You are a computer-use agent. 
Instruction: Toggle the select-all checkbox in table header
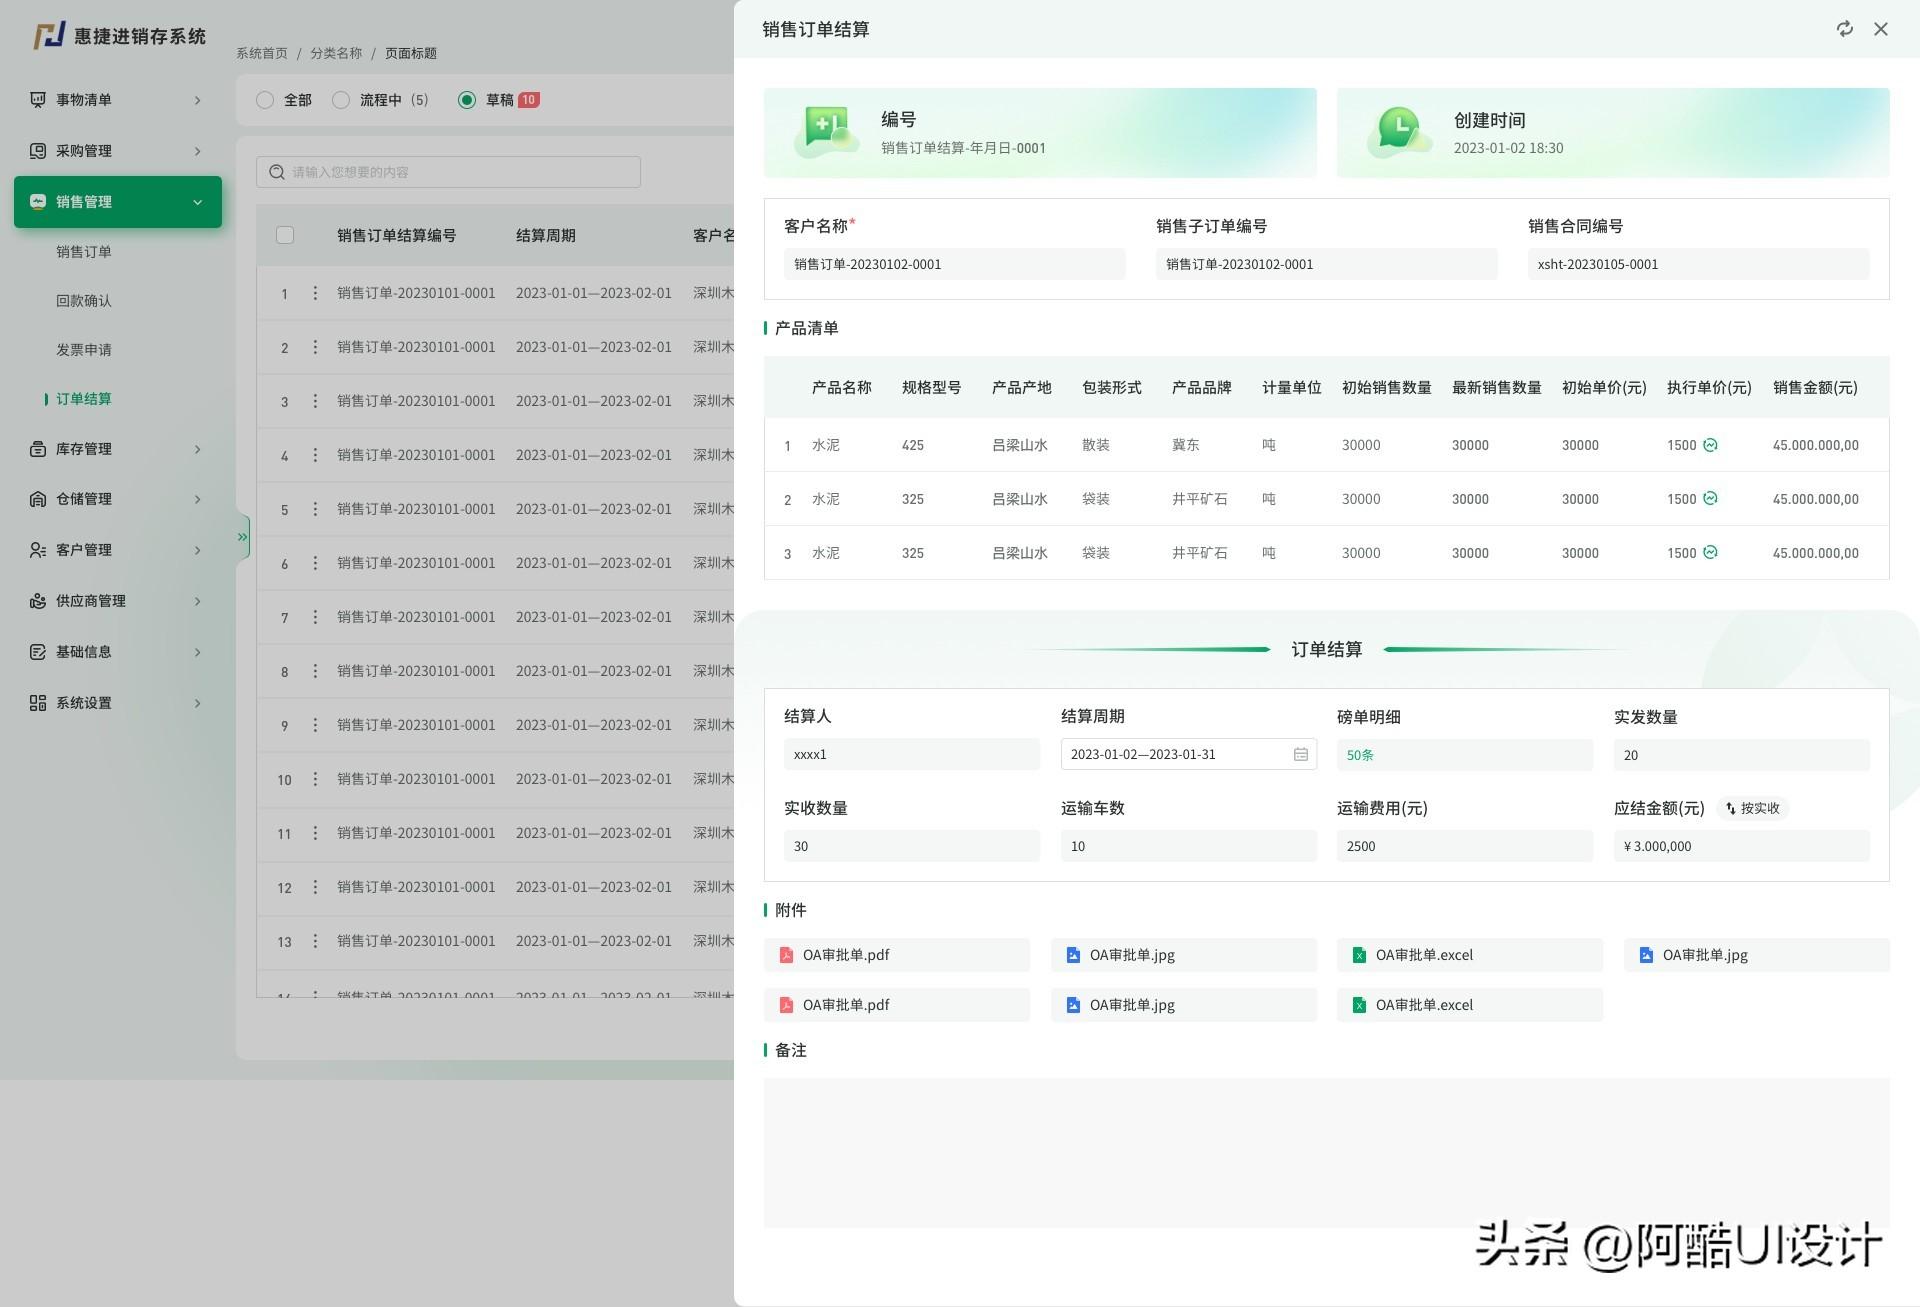285,235
